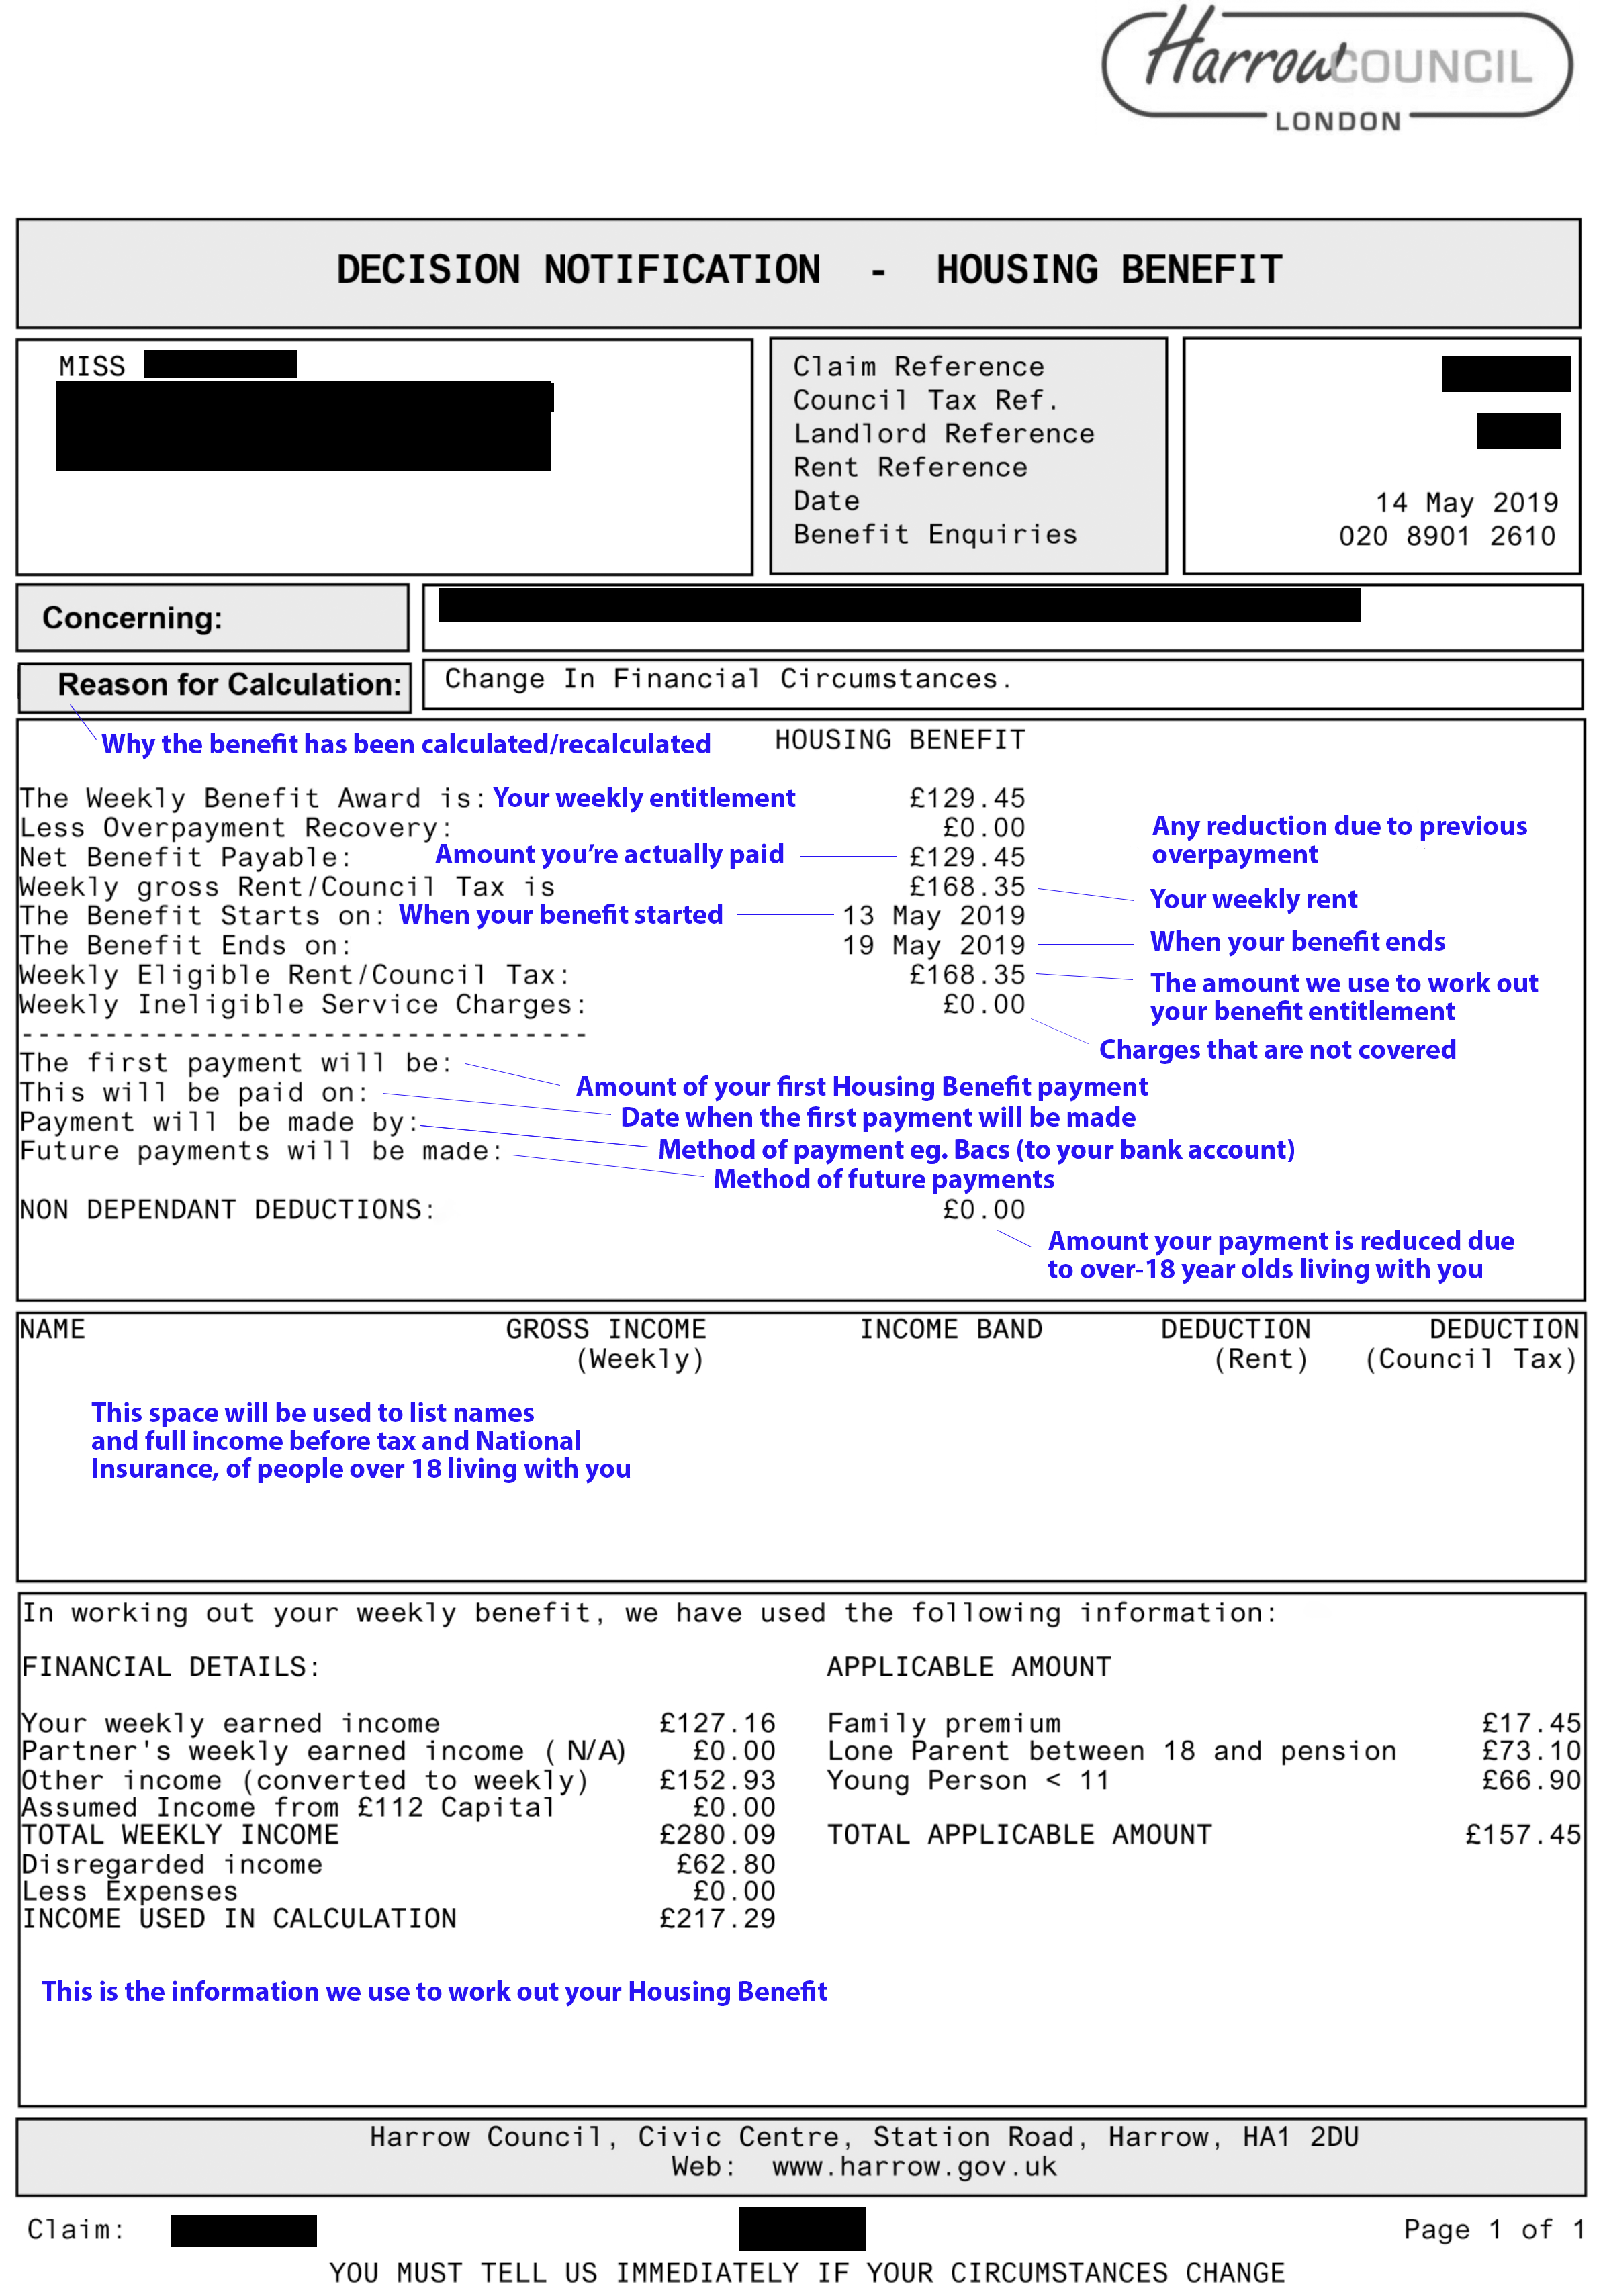1603x2296 pixels.
Task: Click the www.harrow.gov.uk web address
Action: pyautogui.click(x=914, y=2167)
